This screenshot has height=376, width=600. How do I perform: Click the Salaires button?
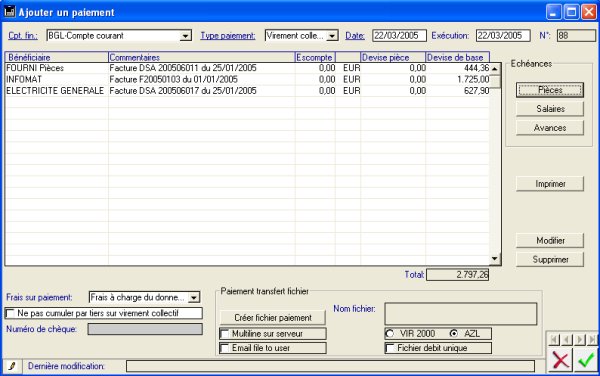coord(550,109)
